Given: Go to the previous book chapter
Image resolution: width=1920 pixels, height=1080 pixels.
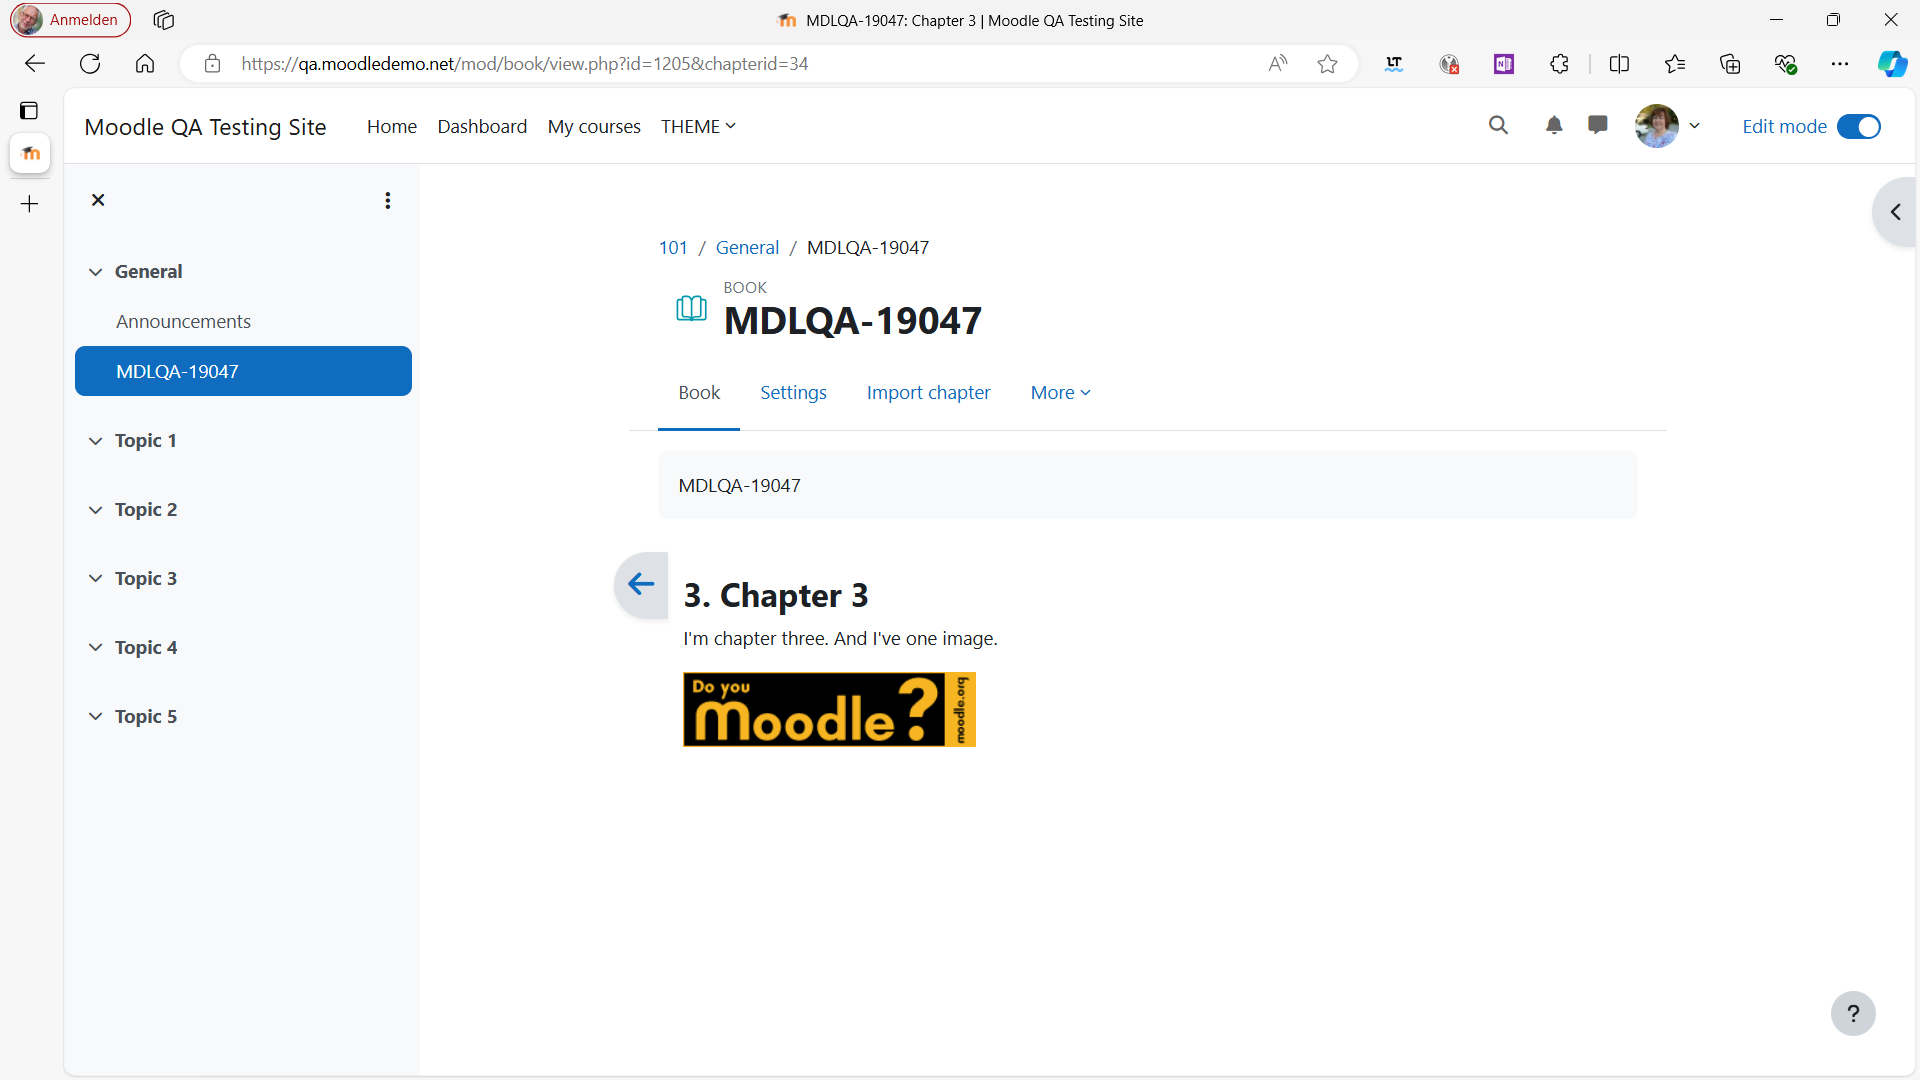Looking at the screenshot, I should click(x=641, y=585).
